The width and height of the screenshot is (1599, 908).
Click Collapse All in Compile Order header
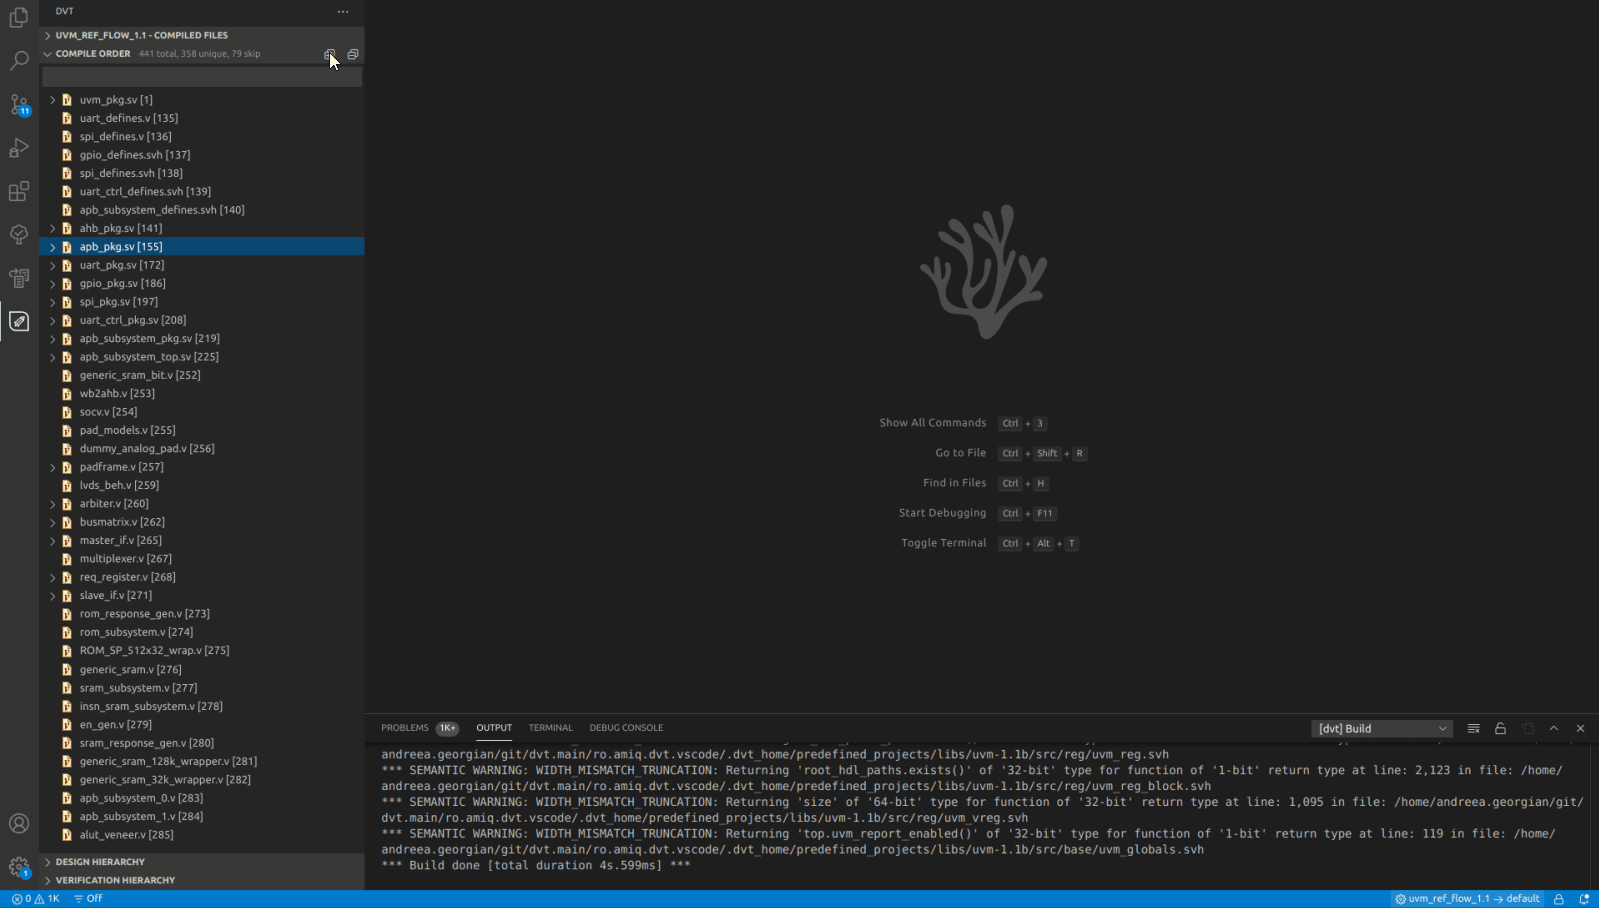(353, 54)
